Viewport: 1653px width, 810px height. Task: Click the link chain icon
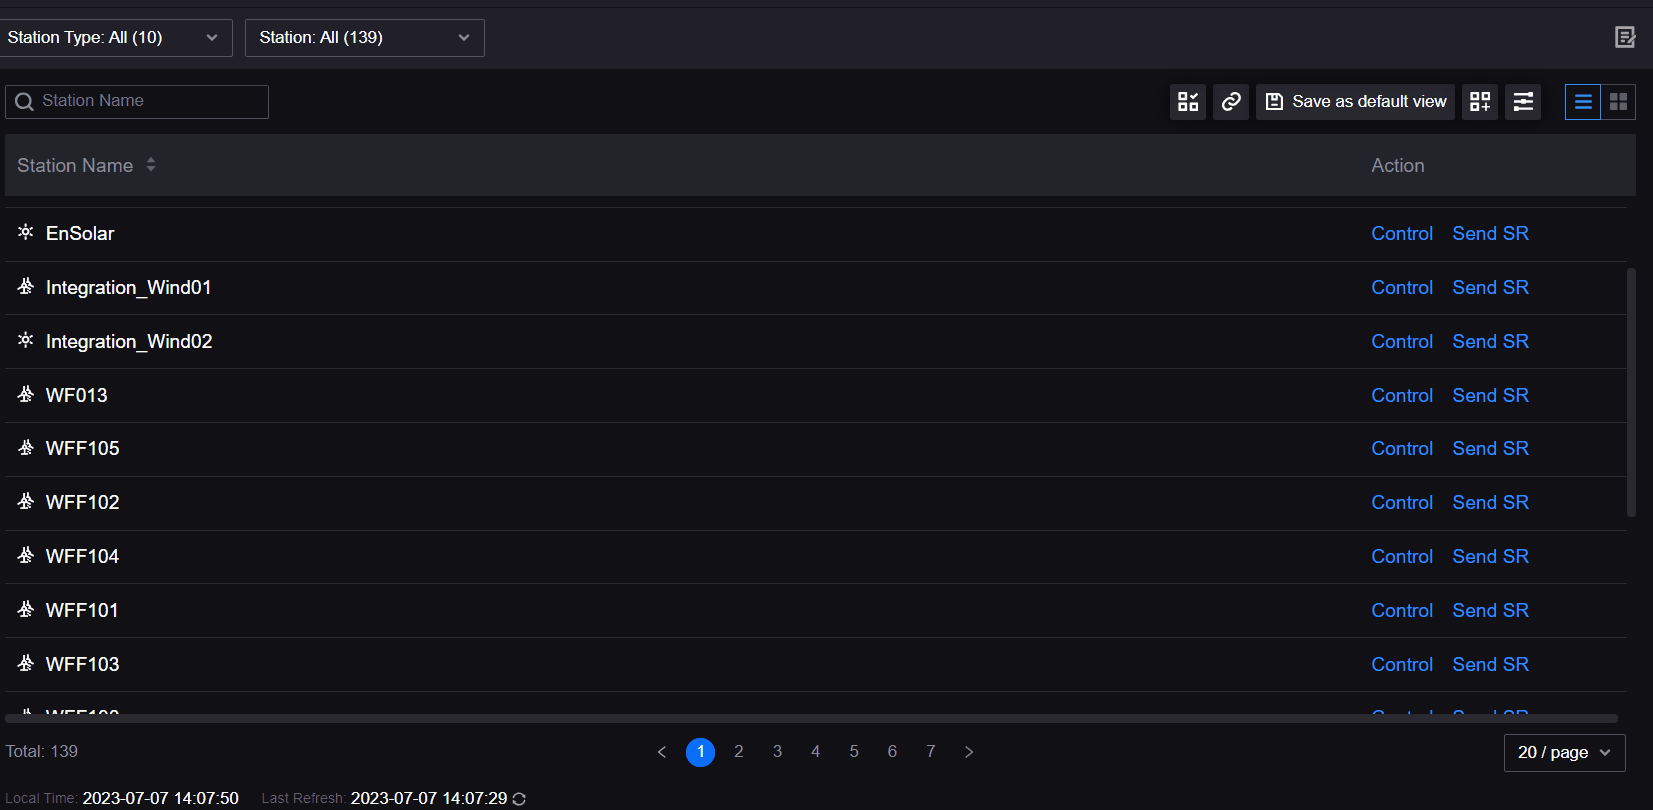point(1231,102)
